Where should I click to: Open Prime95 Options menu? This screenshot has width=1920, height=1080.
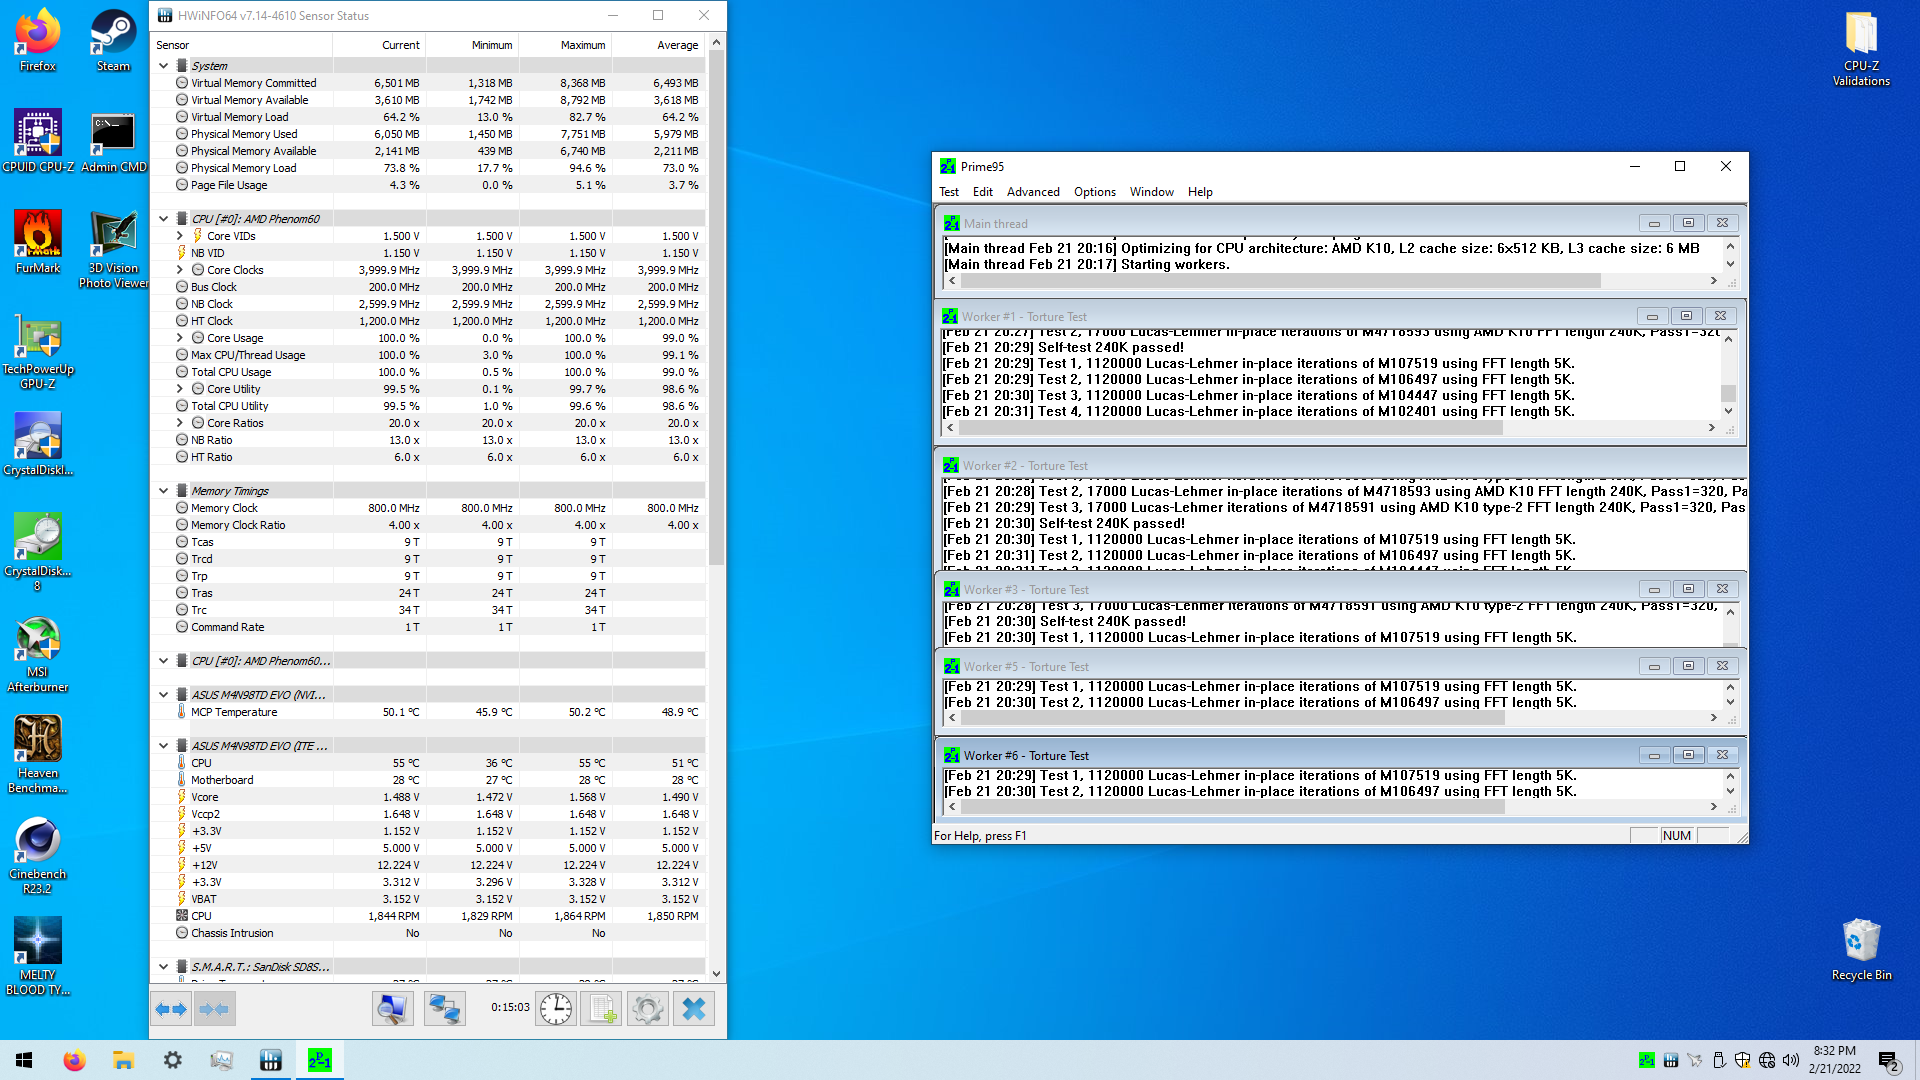coord(1094,192)
